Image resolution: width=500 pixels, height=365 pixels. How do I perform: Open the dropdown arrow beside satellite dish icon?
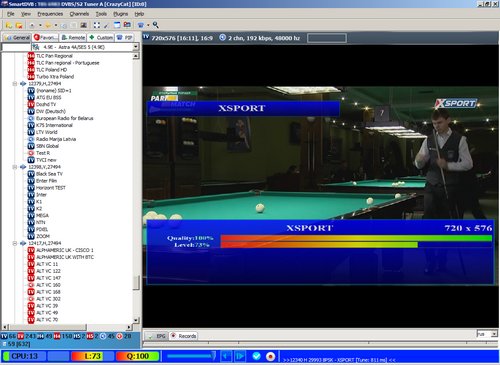[x=40, y=25]
